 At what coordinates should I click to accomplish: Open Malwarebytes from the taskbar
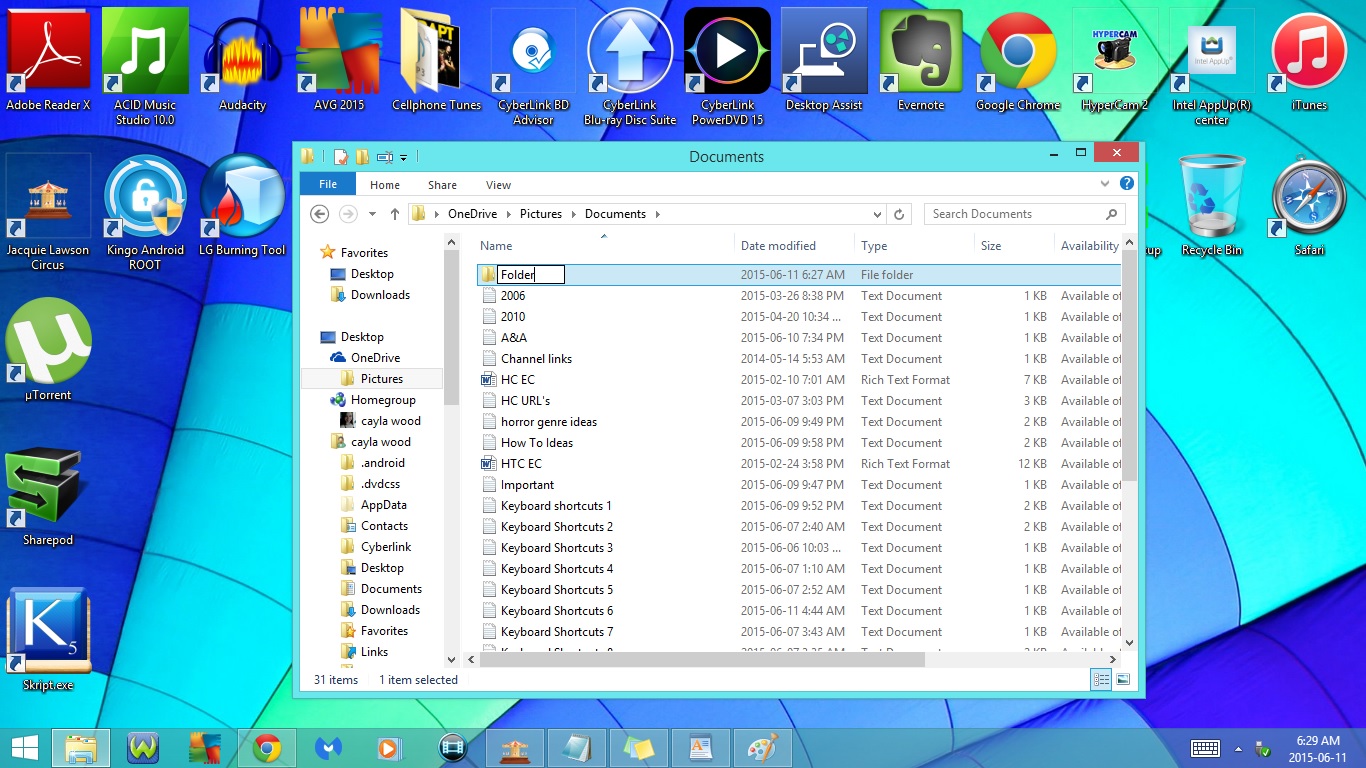click(329, 748)
